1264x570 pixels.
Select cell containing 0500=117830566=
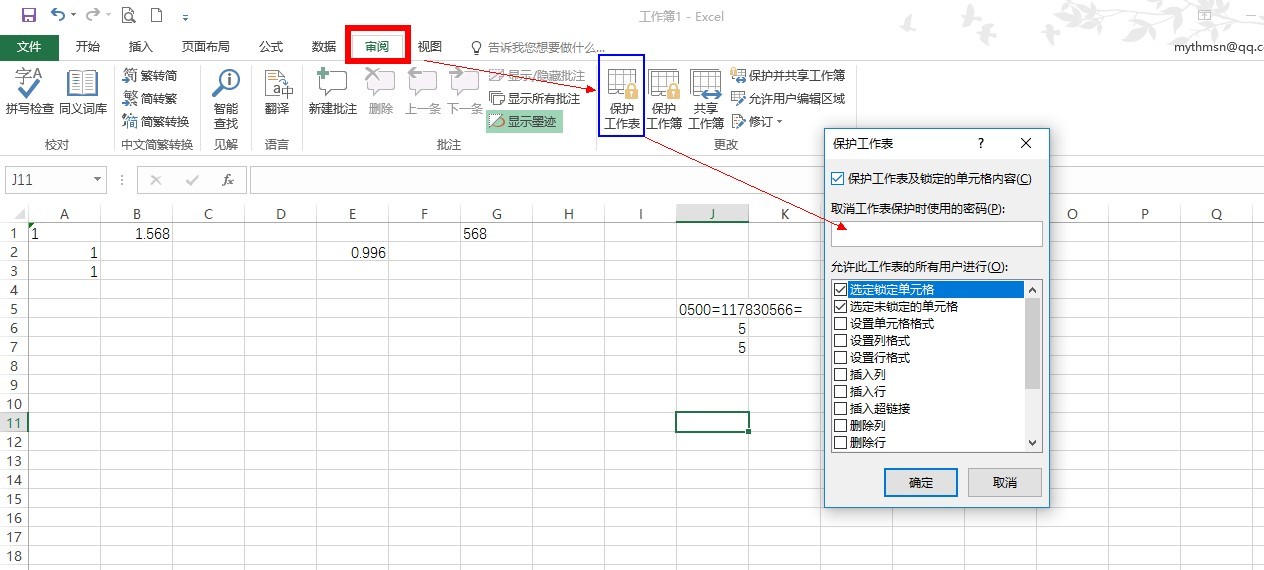712,309
